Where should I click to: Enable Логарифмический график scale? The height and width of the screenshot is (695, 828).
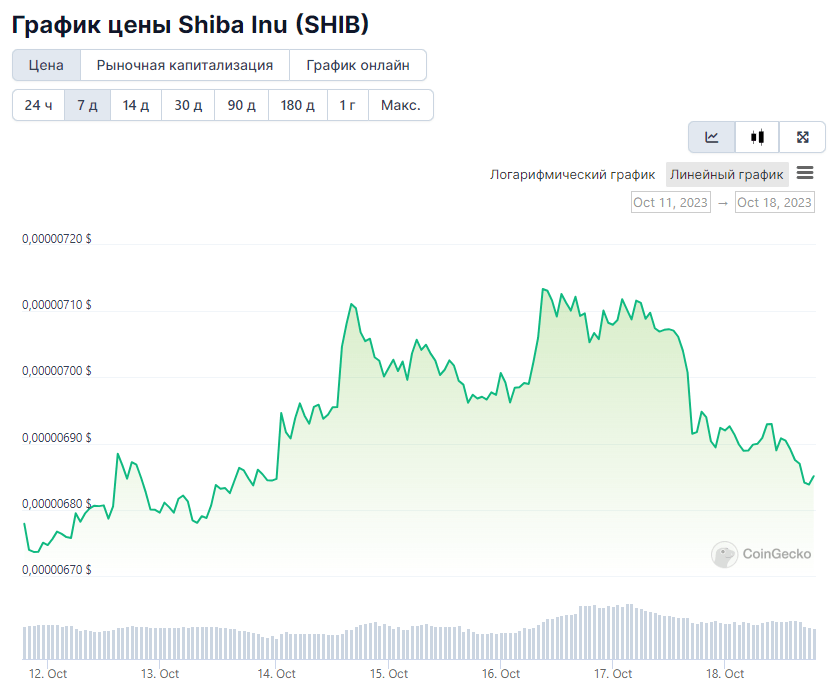click(572, 174)
